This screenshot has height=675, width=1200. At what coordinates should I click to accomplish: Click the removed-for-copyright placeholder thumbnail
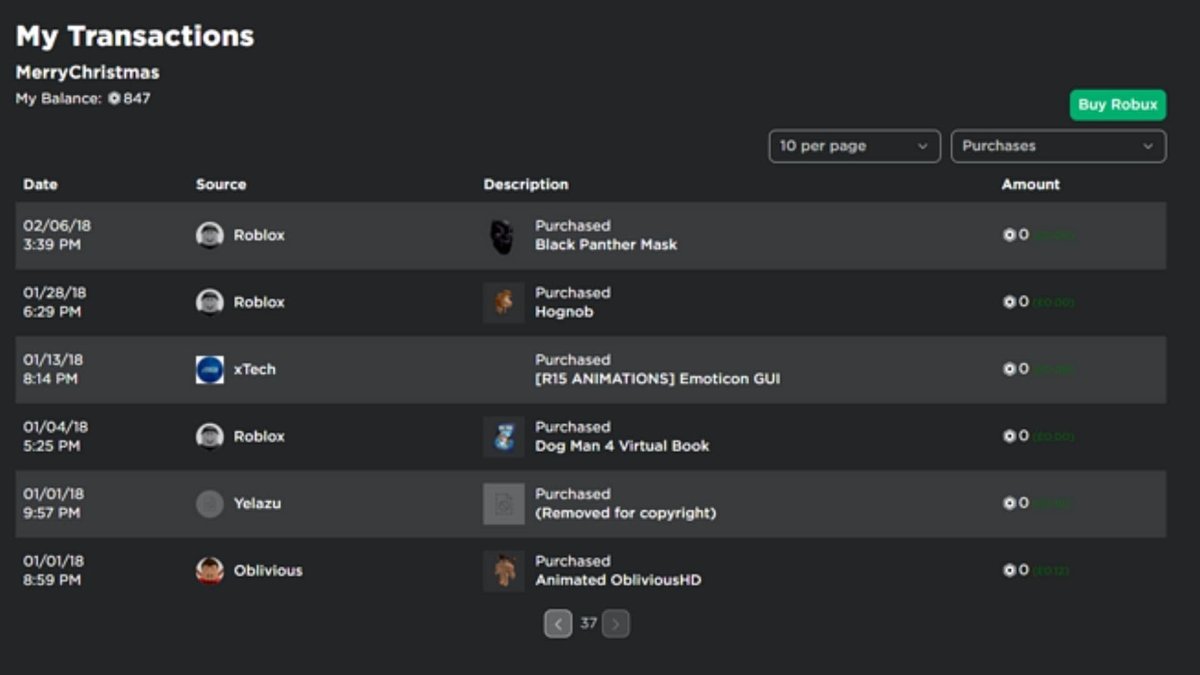coord(503,502)
